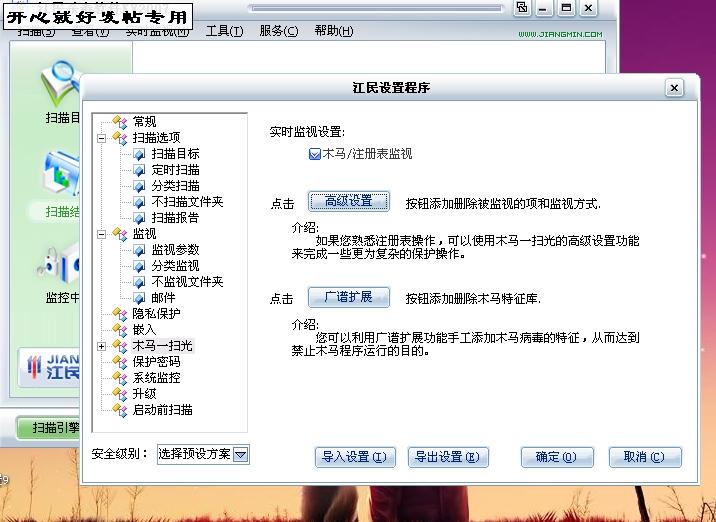Click the restore icon in main window title bar

[522, 8]
